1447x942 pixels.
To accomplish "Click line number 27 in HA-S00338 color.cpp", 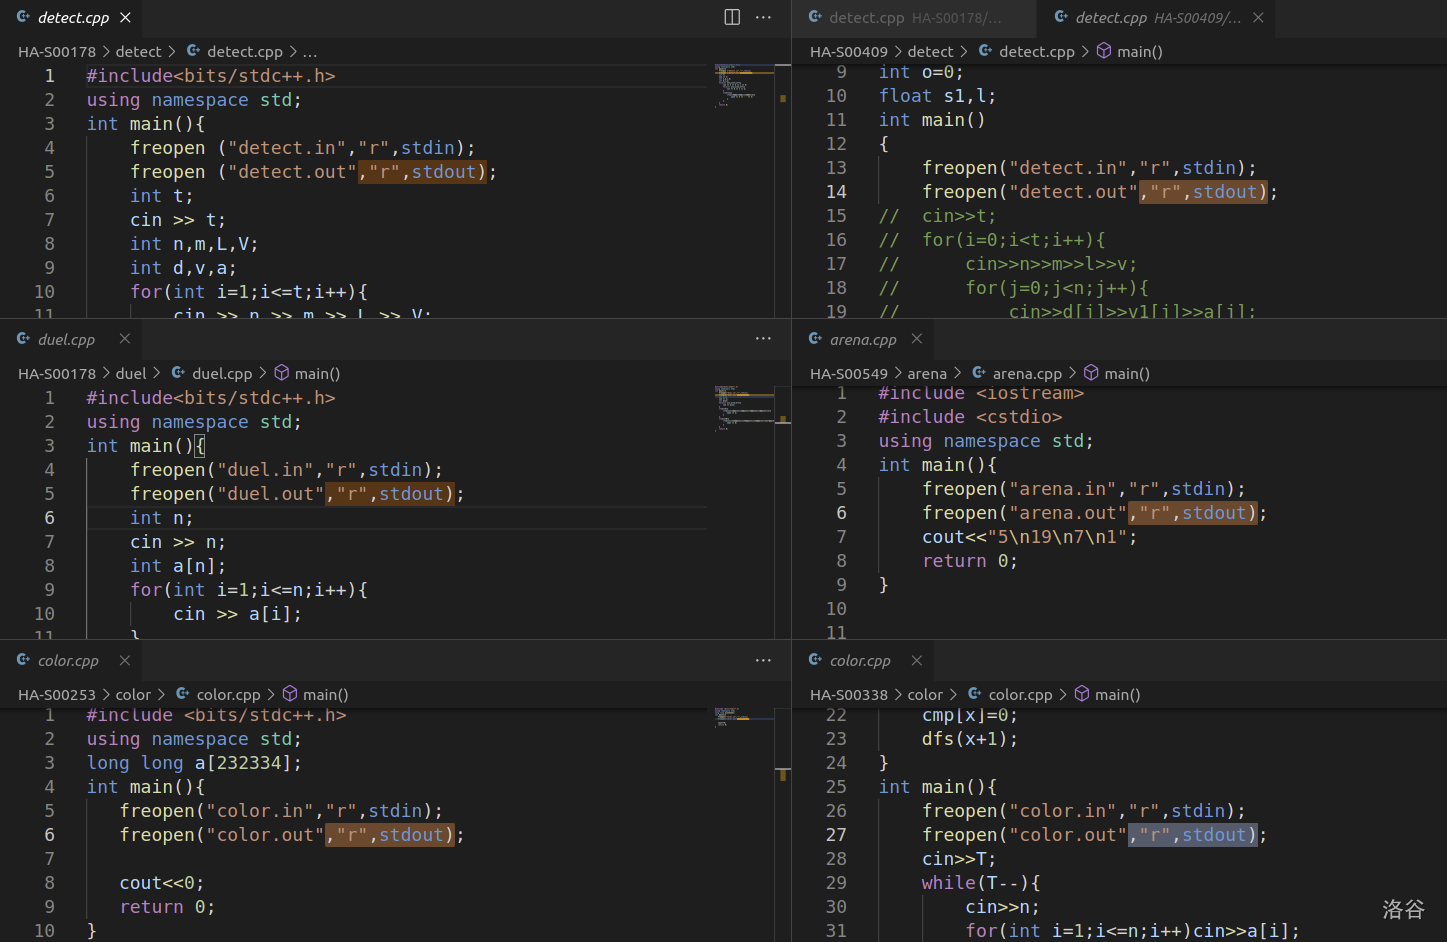I will tap(836, 835).
